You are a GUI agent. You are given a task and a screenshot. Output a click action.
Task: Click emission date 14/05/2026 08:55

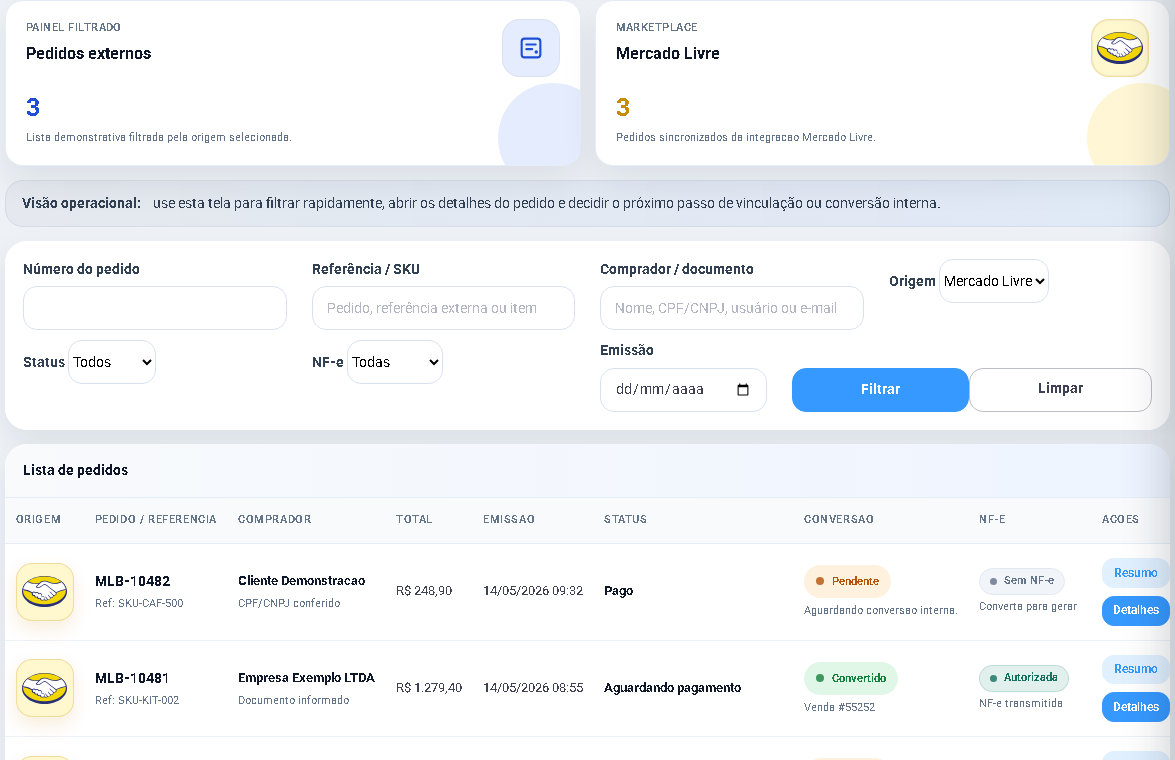click(x=533, y=687)
